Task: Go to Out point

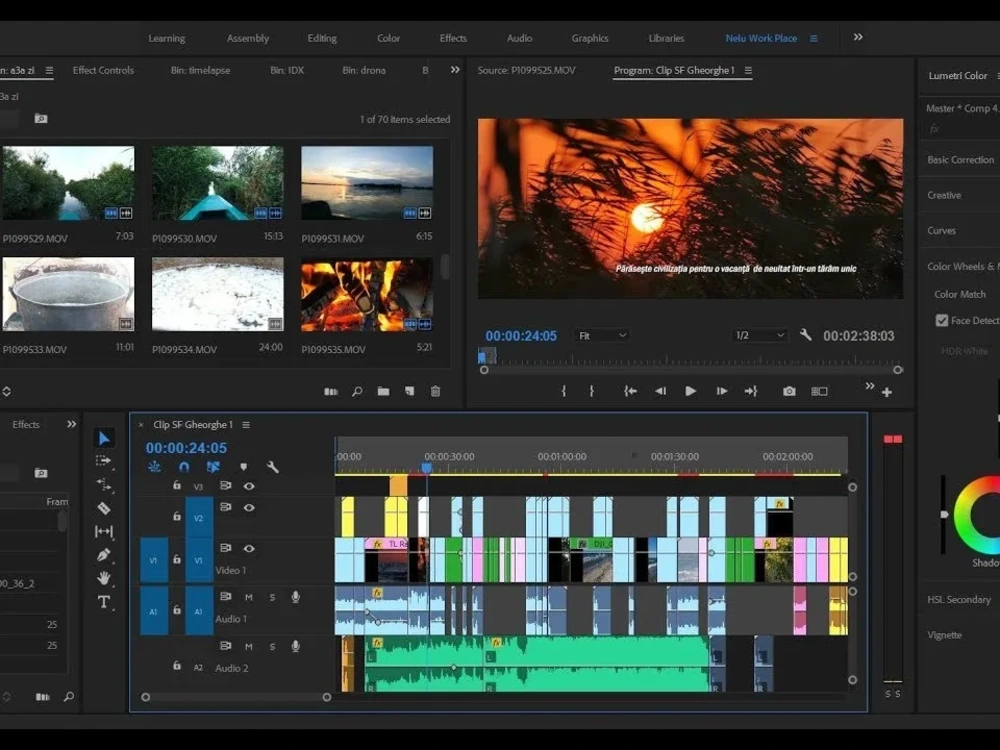Action: [x=751, y=391]
